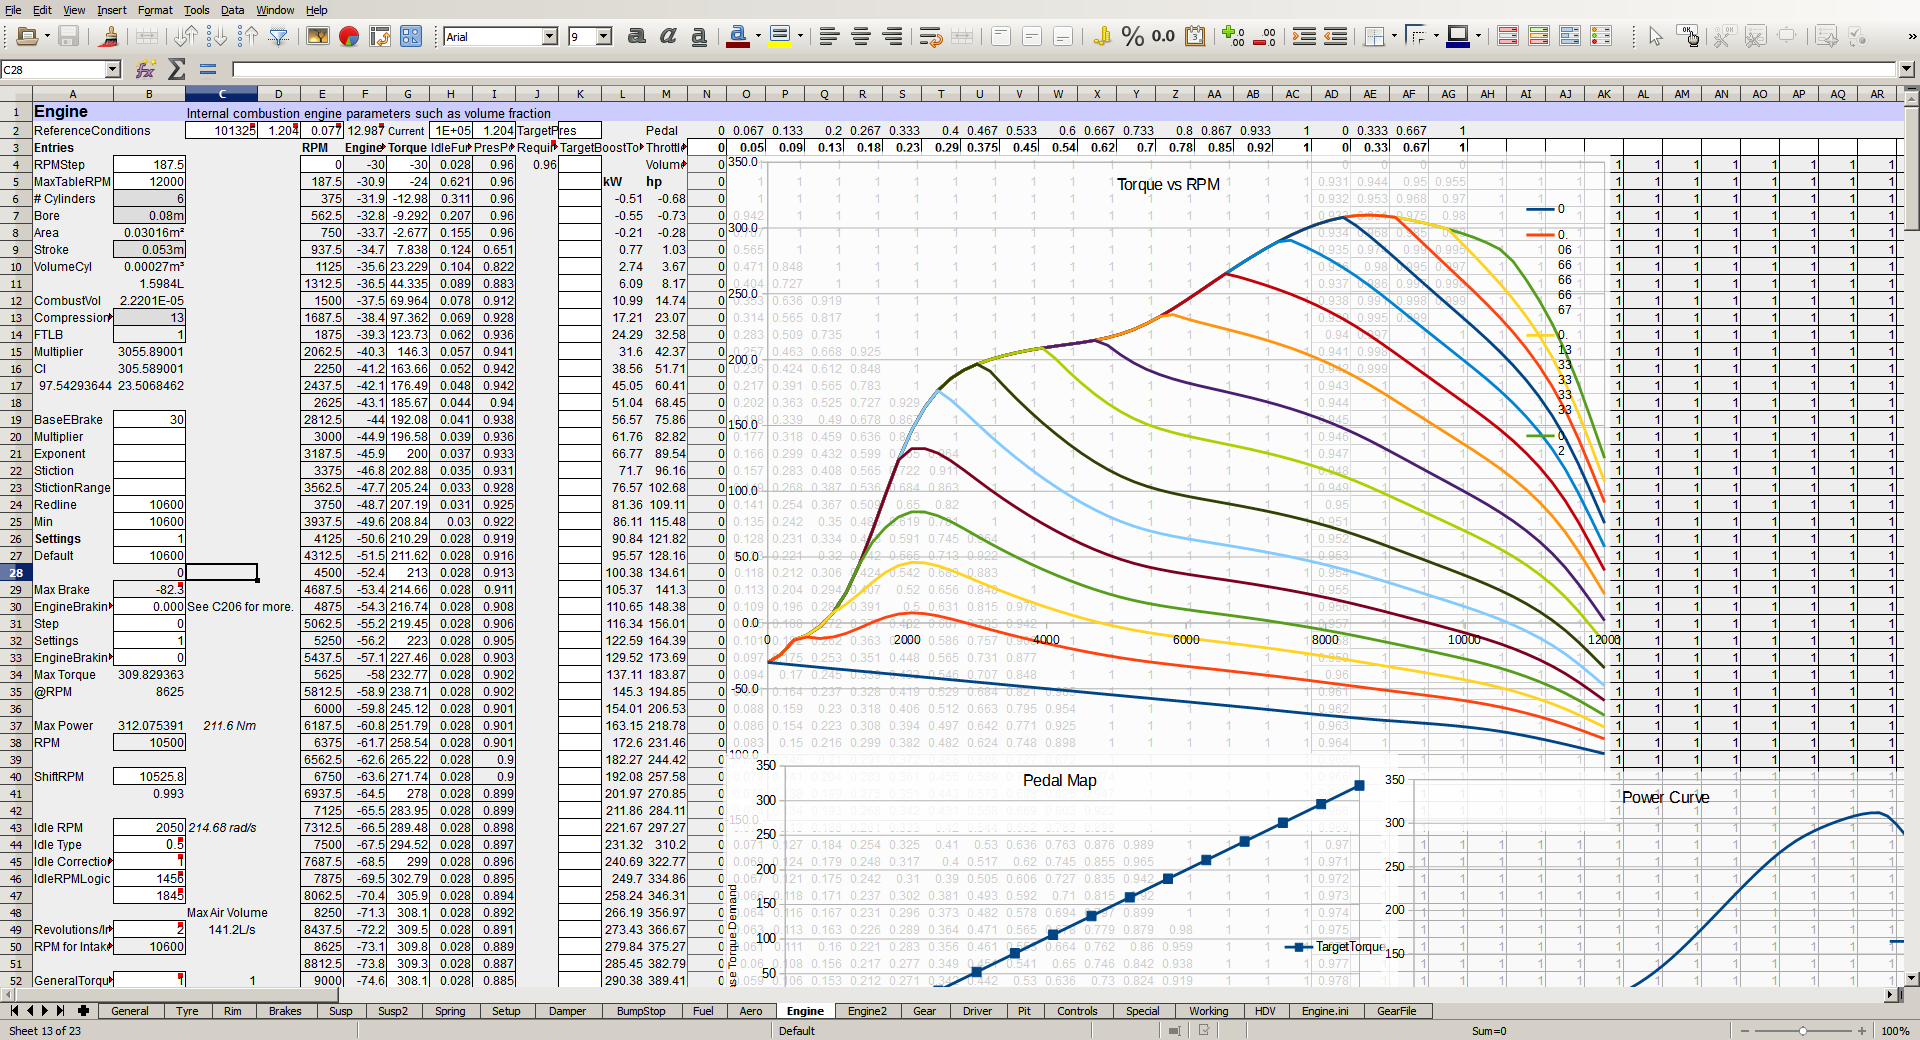Add a new sheet with plus button
This screenshot has width=1920, height=1040.
click(x=83, y=1011)
